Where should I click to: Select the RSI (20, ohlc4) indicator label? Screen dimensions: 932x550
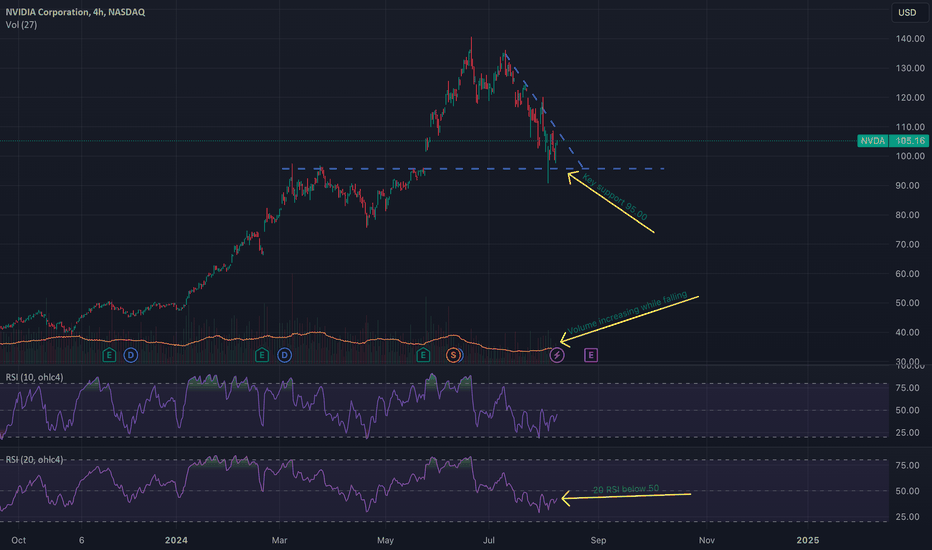[x=34, y=460]
